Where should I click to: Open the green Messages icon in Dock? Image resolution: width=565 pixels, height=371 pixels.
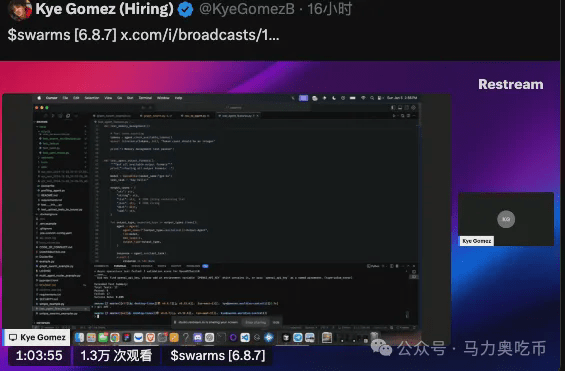pos(103,338)
